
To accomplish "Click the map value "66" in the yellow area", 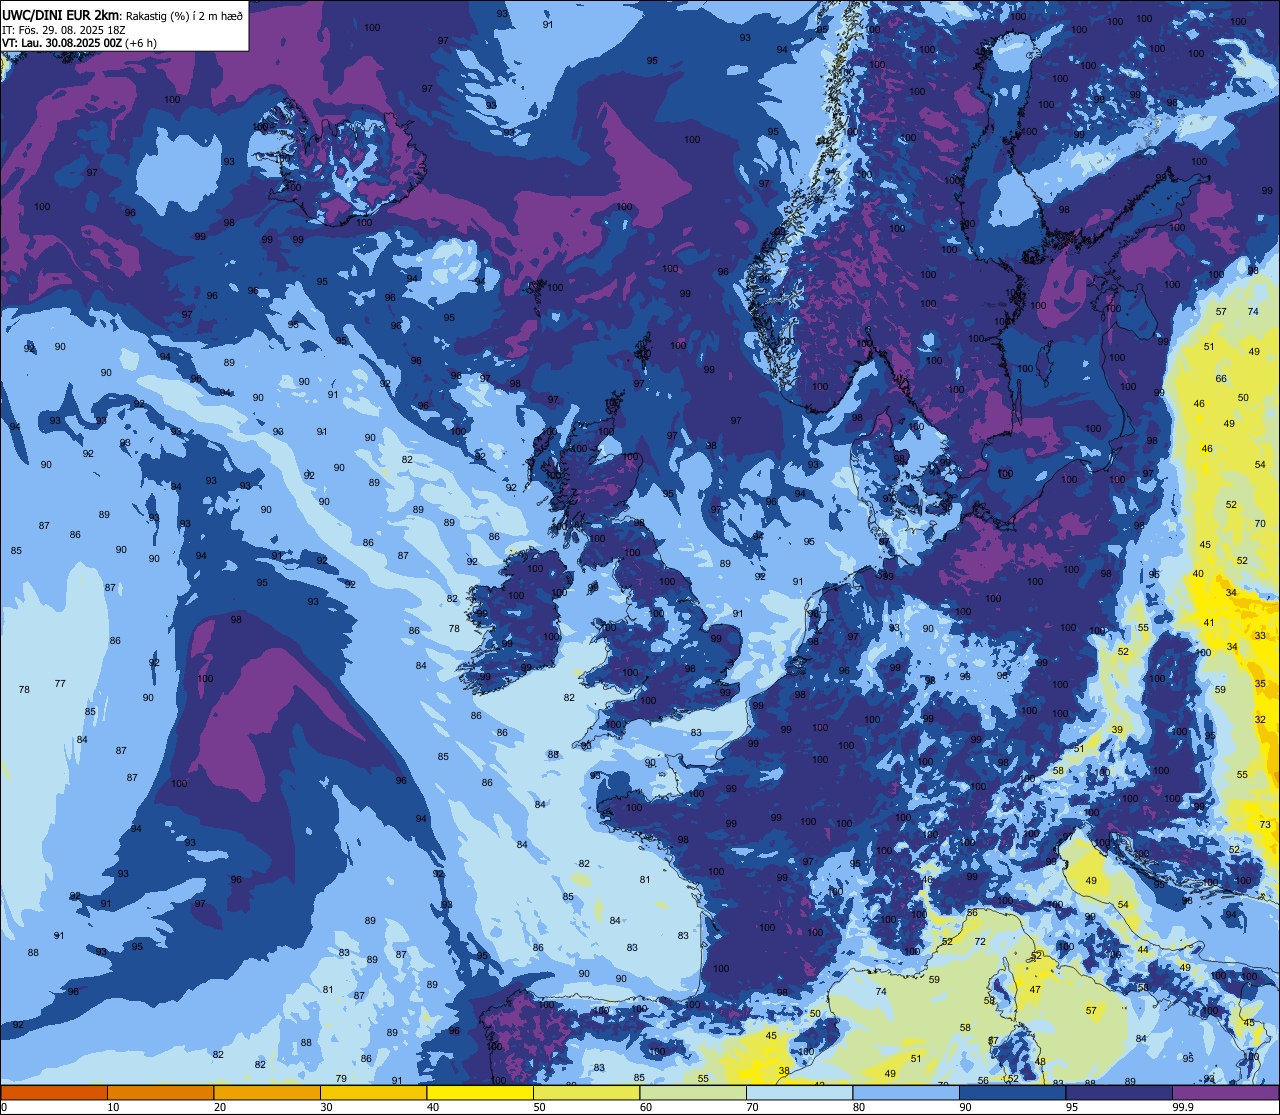I will pyautogui.click(x=1221, y=379).
